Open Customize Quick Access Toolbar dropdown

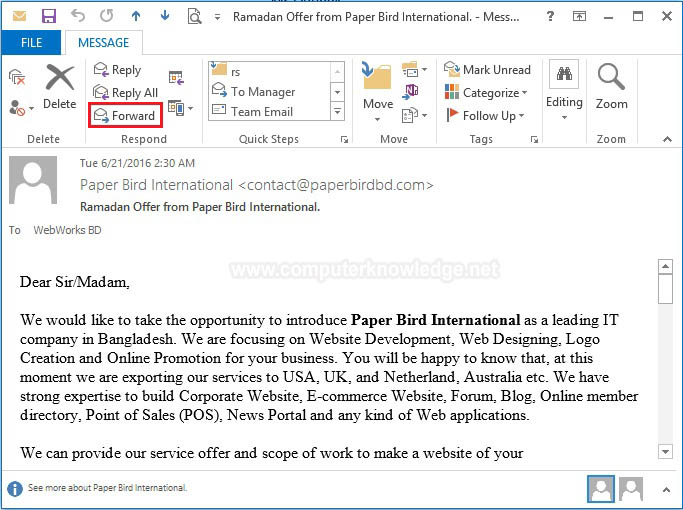(x=217, y=17)
